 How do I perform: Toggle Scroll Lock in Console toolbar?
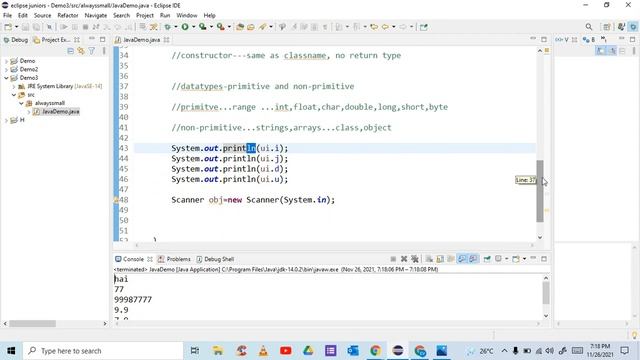click(x=440, y=259)
